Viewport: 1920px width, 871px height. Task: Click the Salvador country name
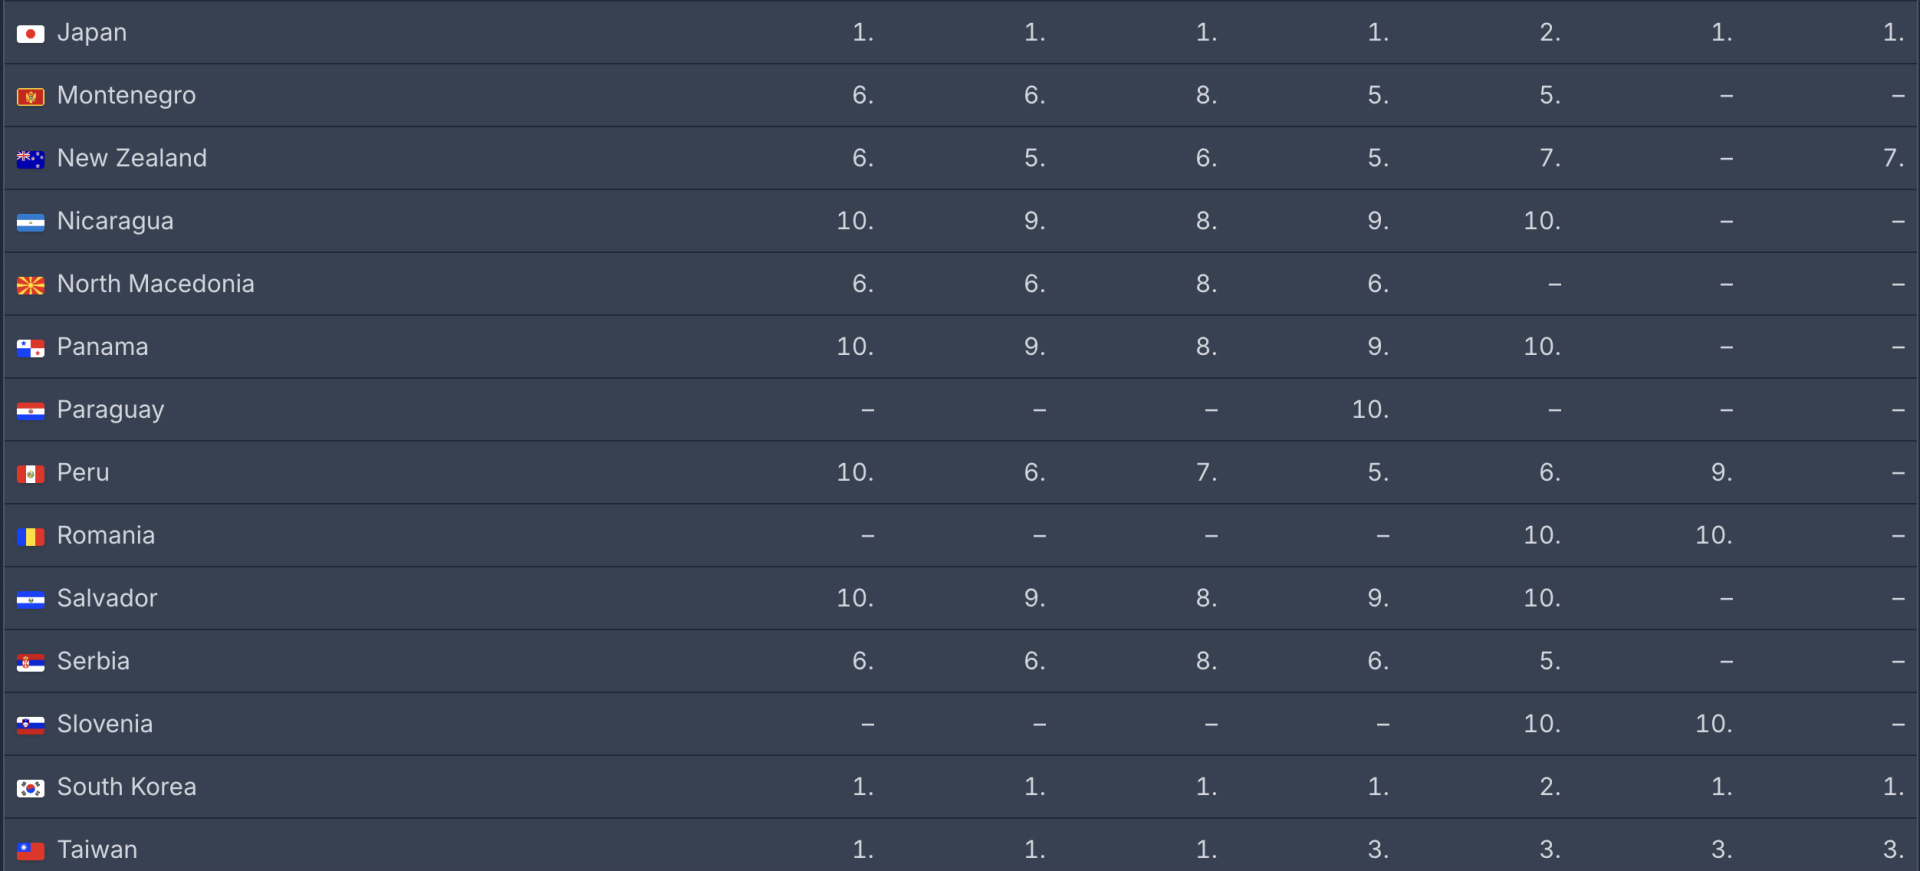[107, 598]
